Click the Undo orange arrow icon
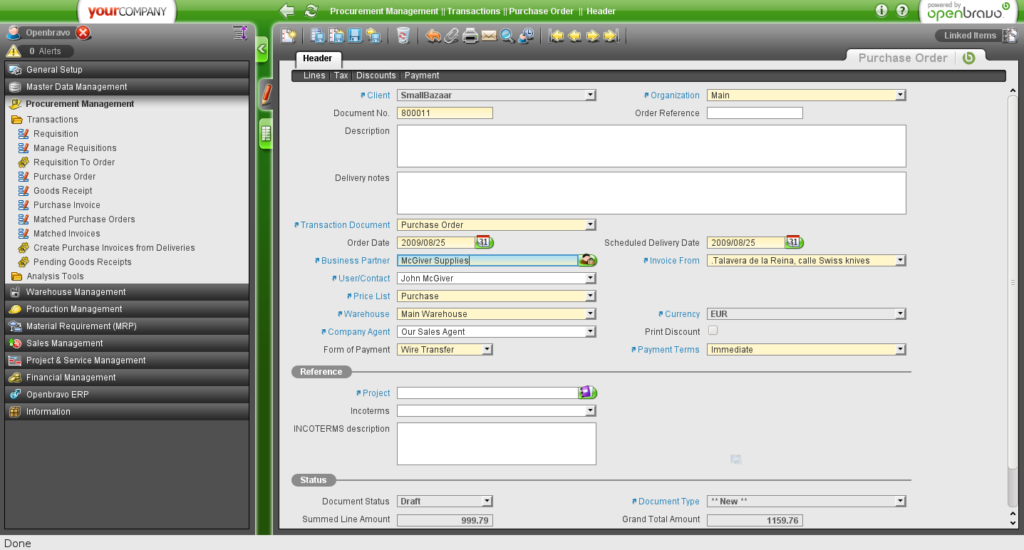This screenshot has width=1024, height=550. [x=433, y=36]
